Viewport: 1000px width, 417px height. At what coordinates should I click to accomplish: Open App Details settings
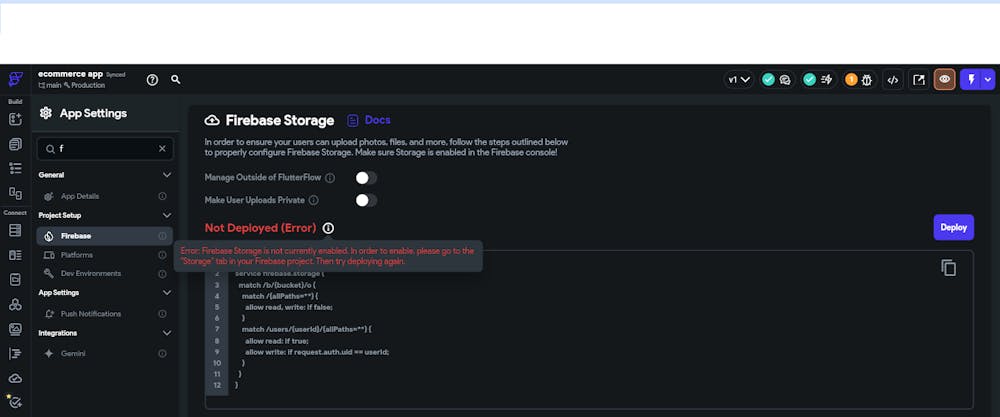[105, 196]
